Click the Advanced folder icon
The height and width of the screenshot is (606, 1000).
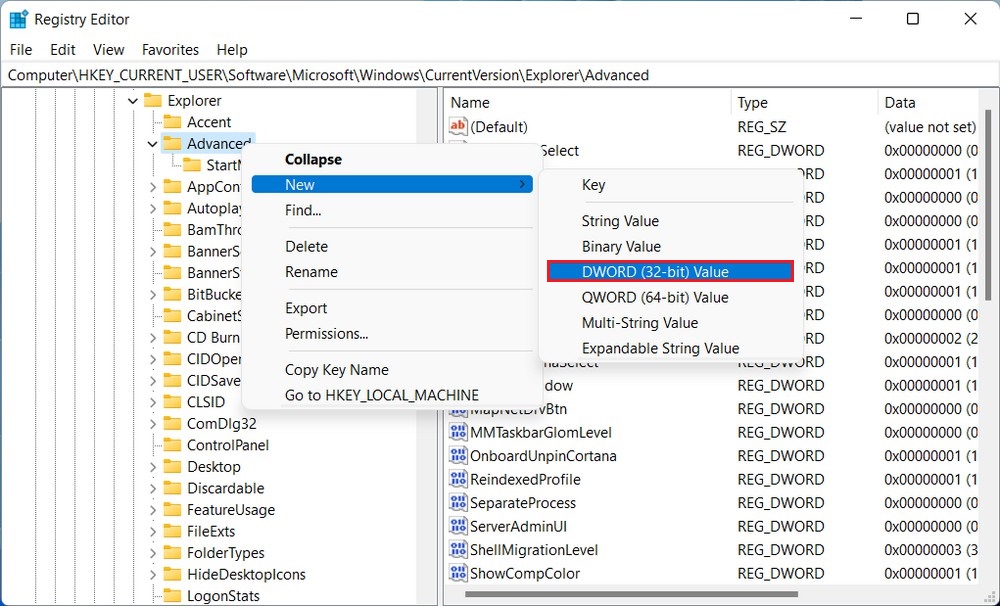172,144
